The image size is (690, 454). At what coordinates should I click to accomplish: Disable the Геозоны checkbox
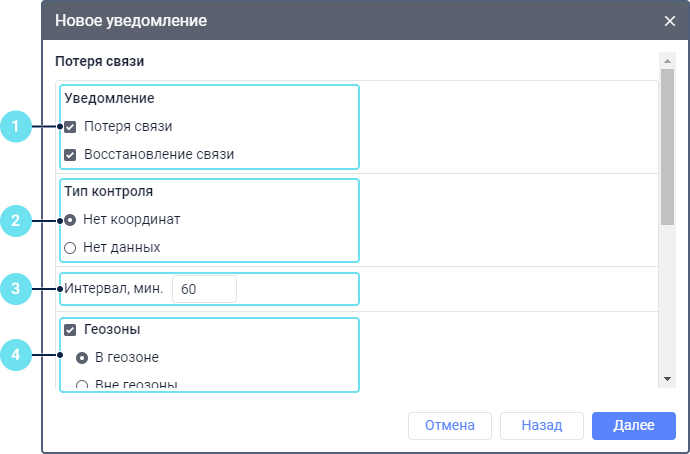(70, 329)
